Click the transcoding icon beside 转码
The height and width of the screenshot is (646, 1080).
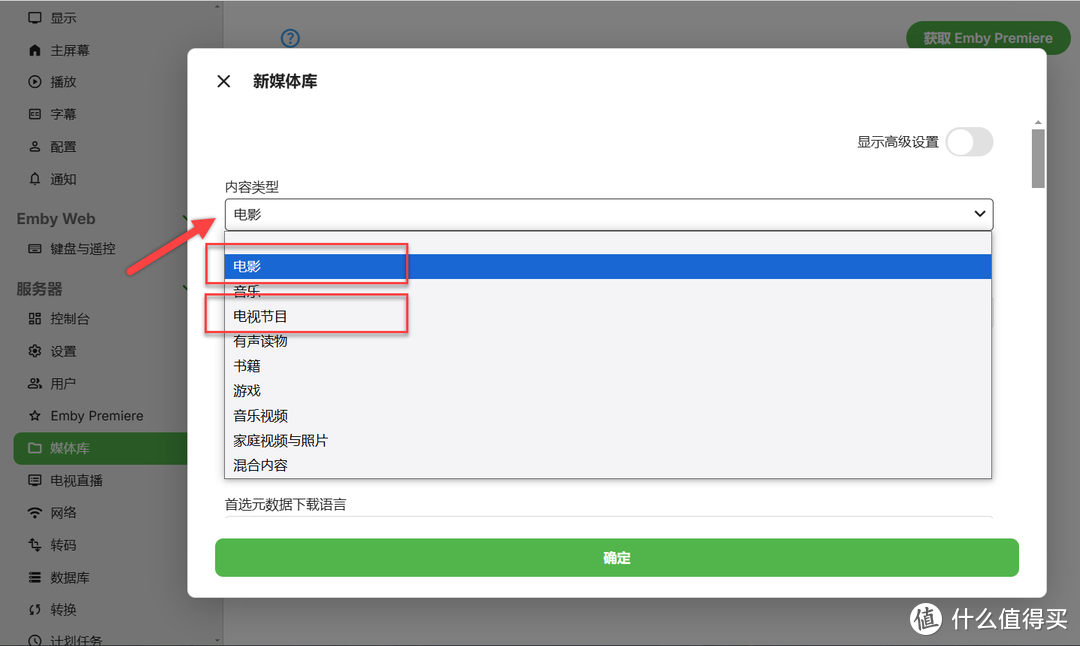click(x=34, y=545)
